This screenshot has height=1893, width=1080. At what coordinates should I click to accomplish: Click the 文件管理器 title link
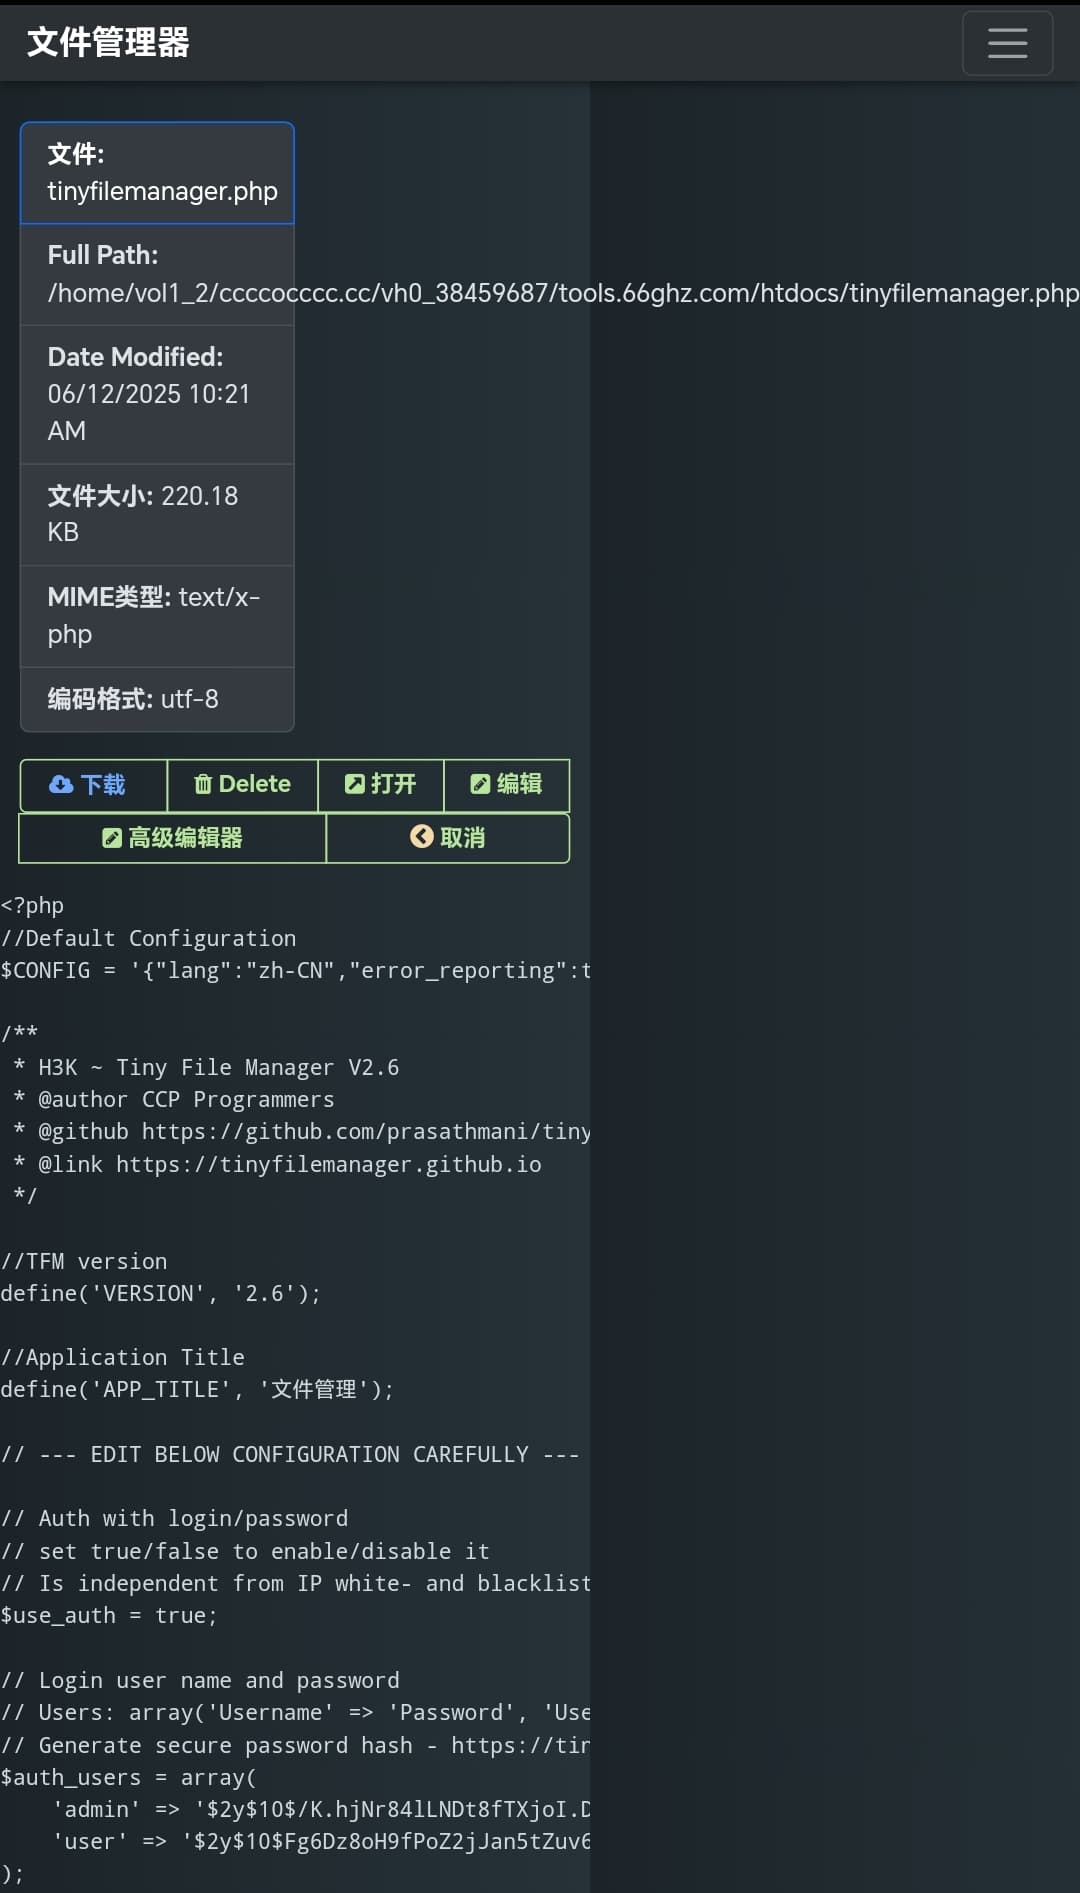tap(108, 42)
